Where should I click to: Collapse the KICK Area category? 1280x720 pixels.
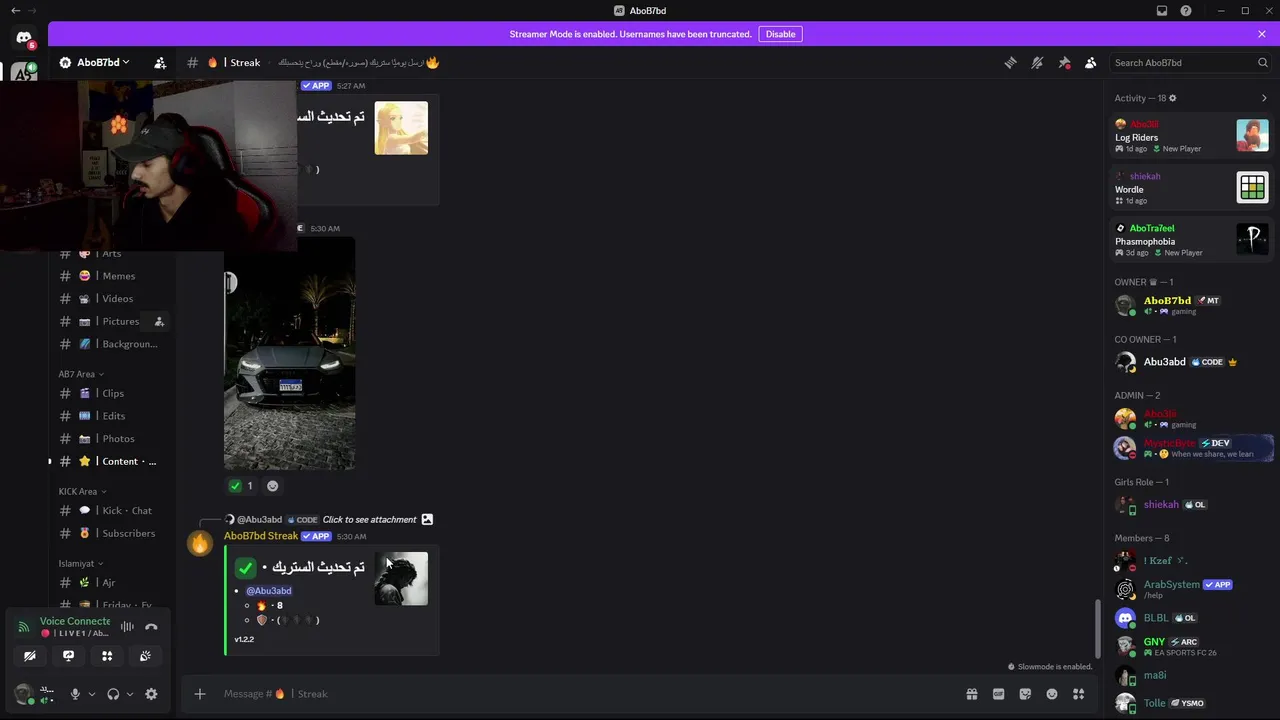pos(83,491)
